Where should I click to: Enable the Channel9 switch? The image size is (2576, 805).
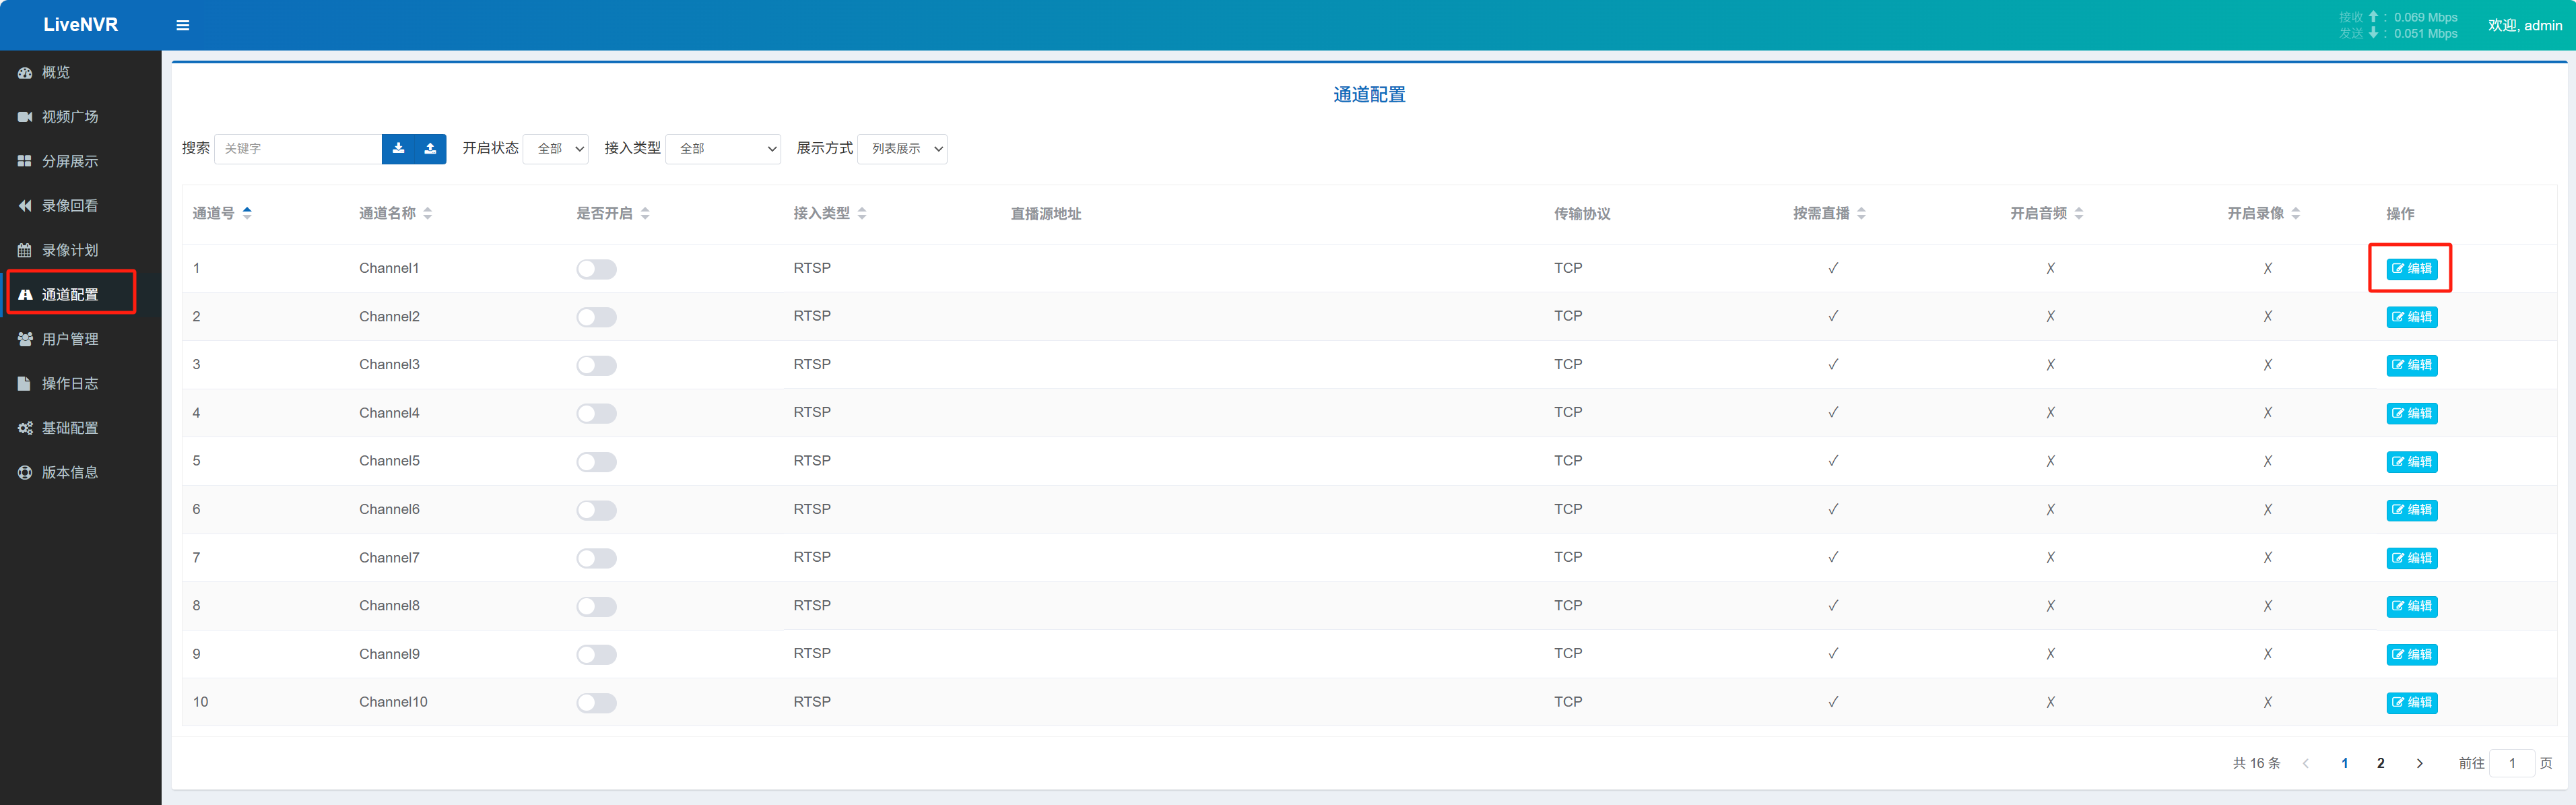click(x=596, y=655)
